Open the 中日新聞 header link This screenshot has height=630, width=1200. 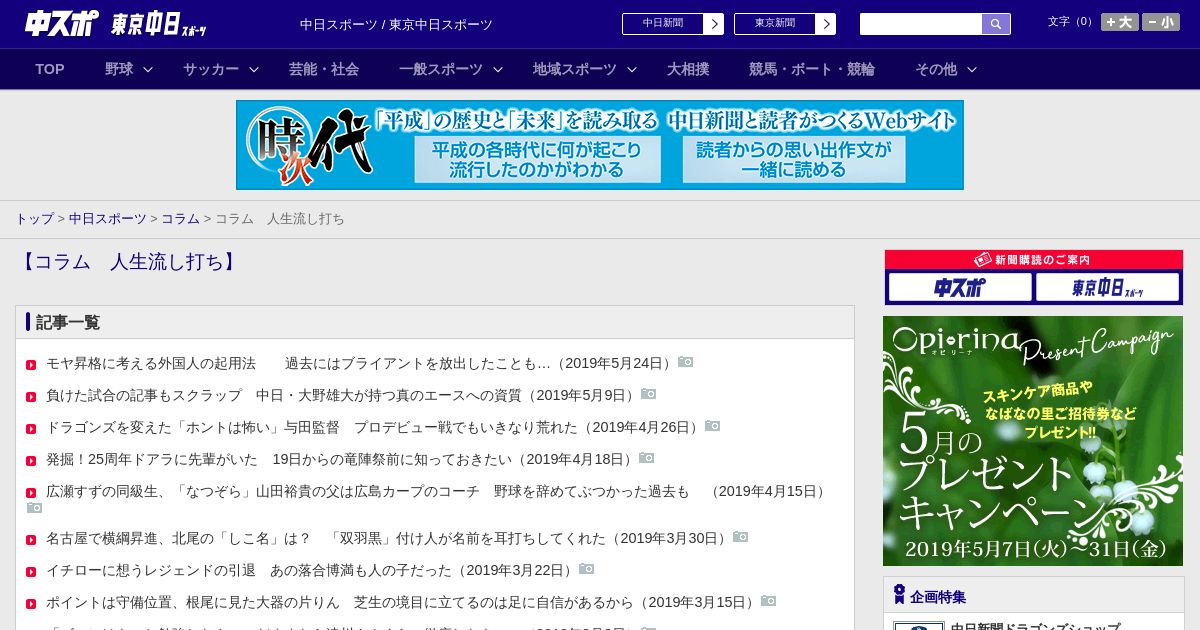pyautogui.click(x=663, y=24)
